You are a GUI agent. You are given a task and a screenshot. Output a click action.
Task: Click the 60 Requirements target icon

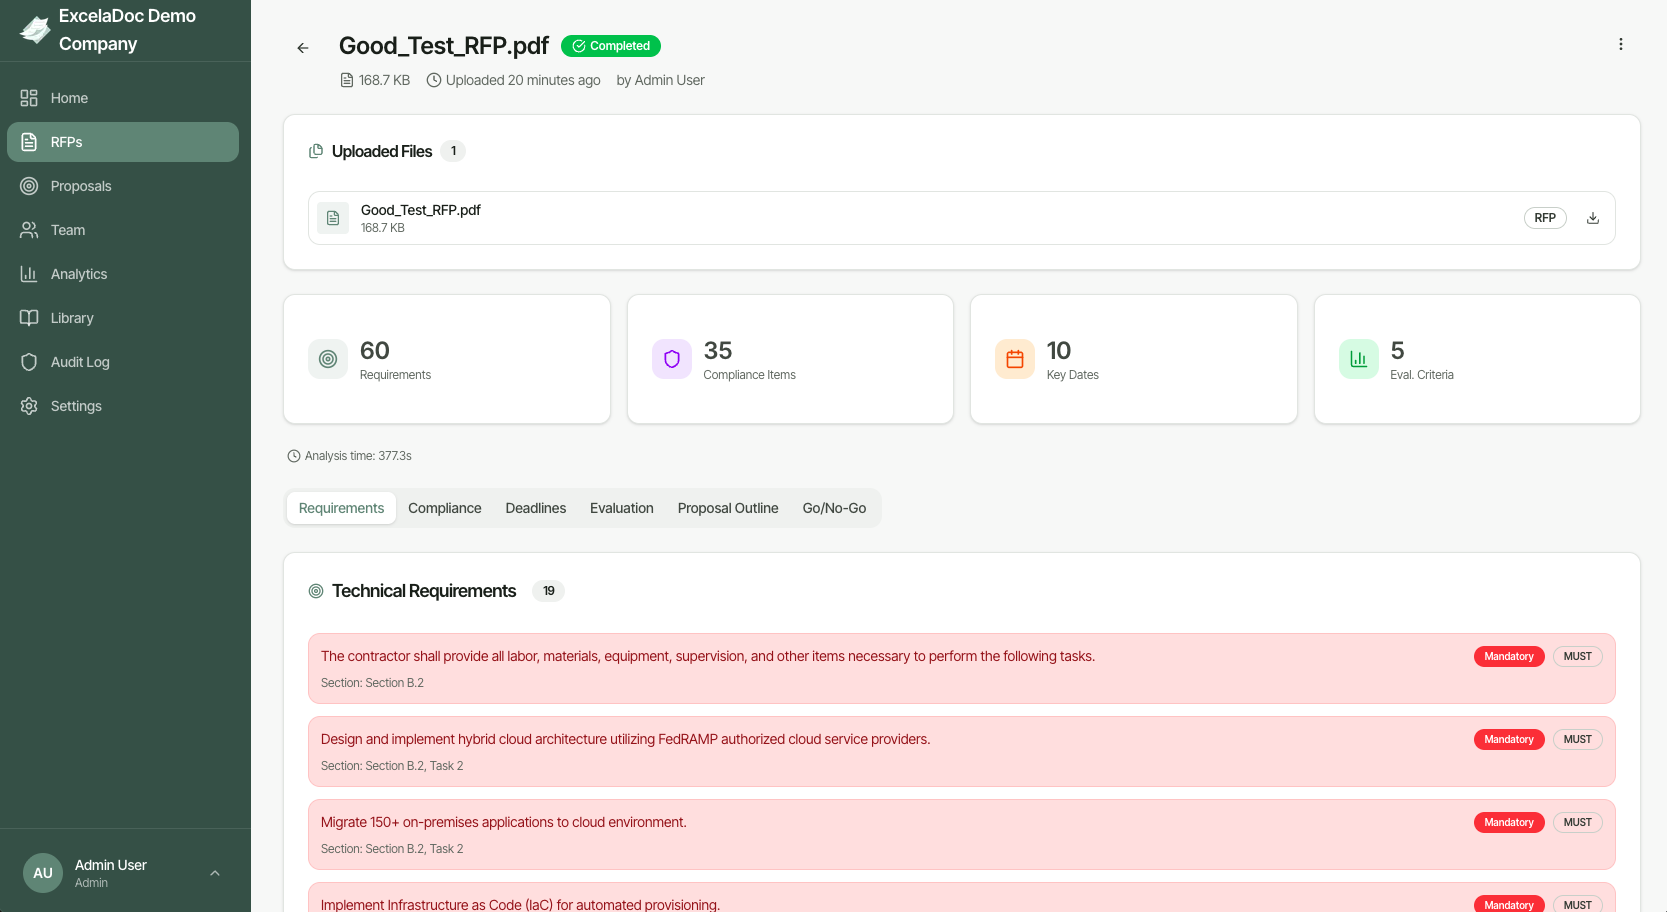[328, 359]
